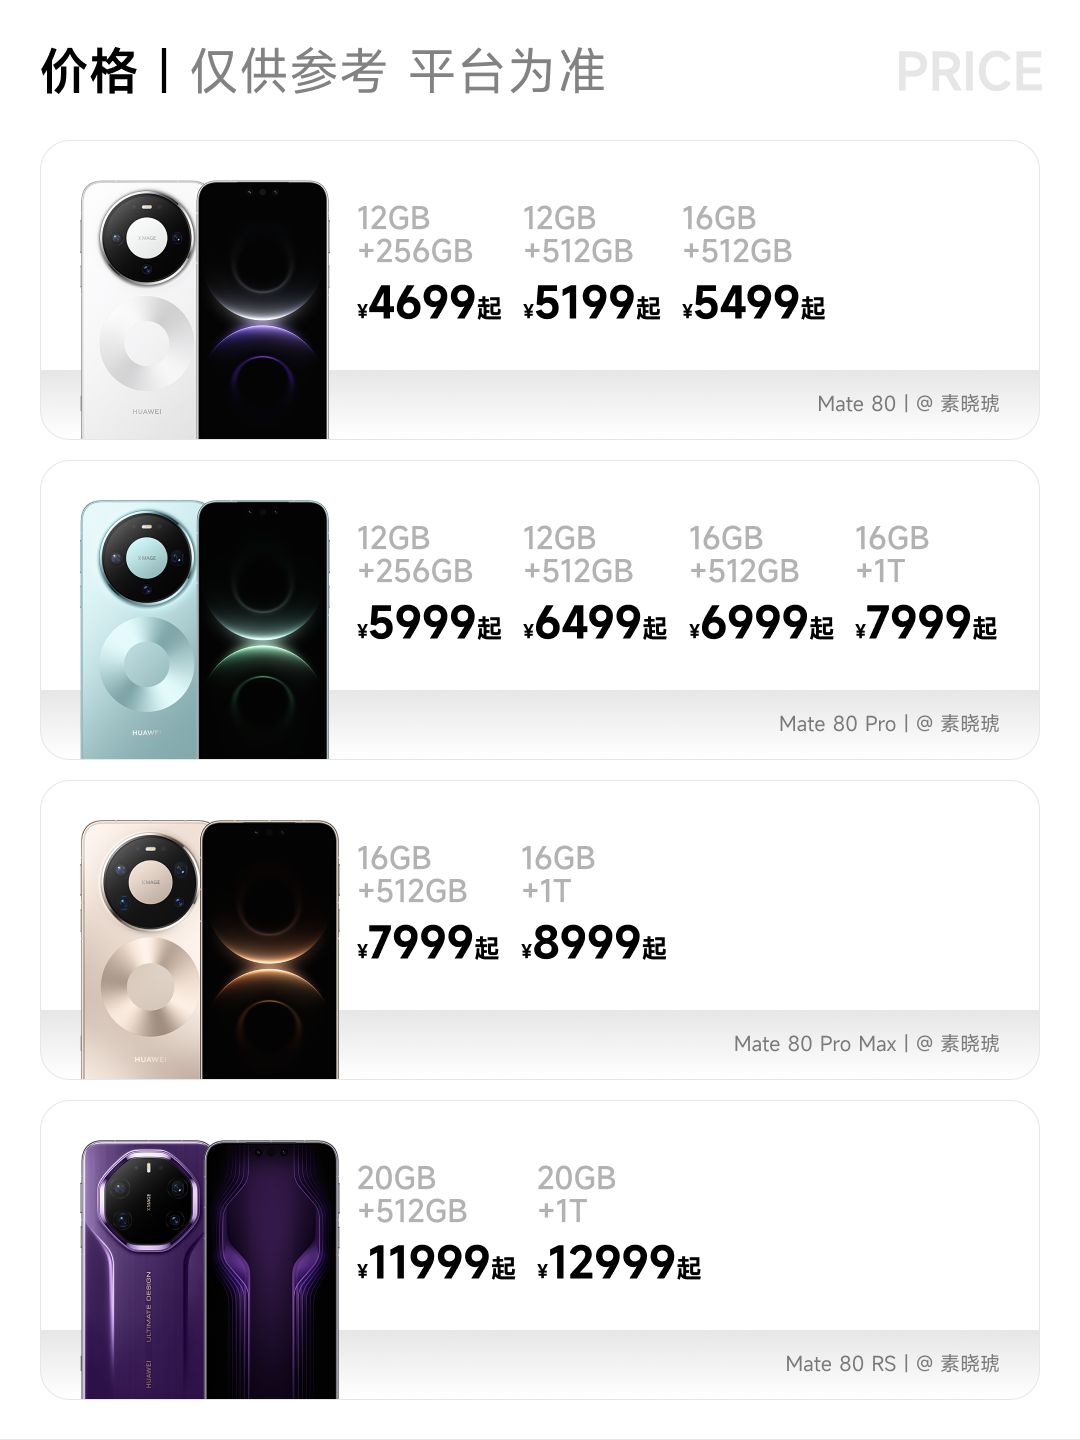Viewport: 1080px width, 1440px height.
Task: Select the ¥5199 price option
Action: click(592, 303)
